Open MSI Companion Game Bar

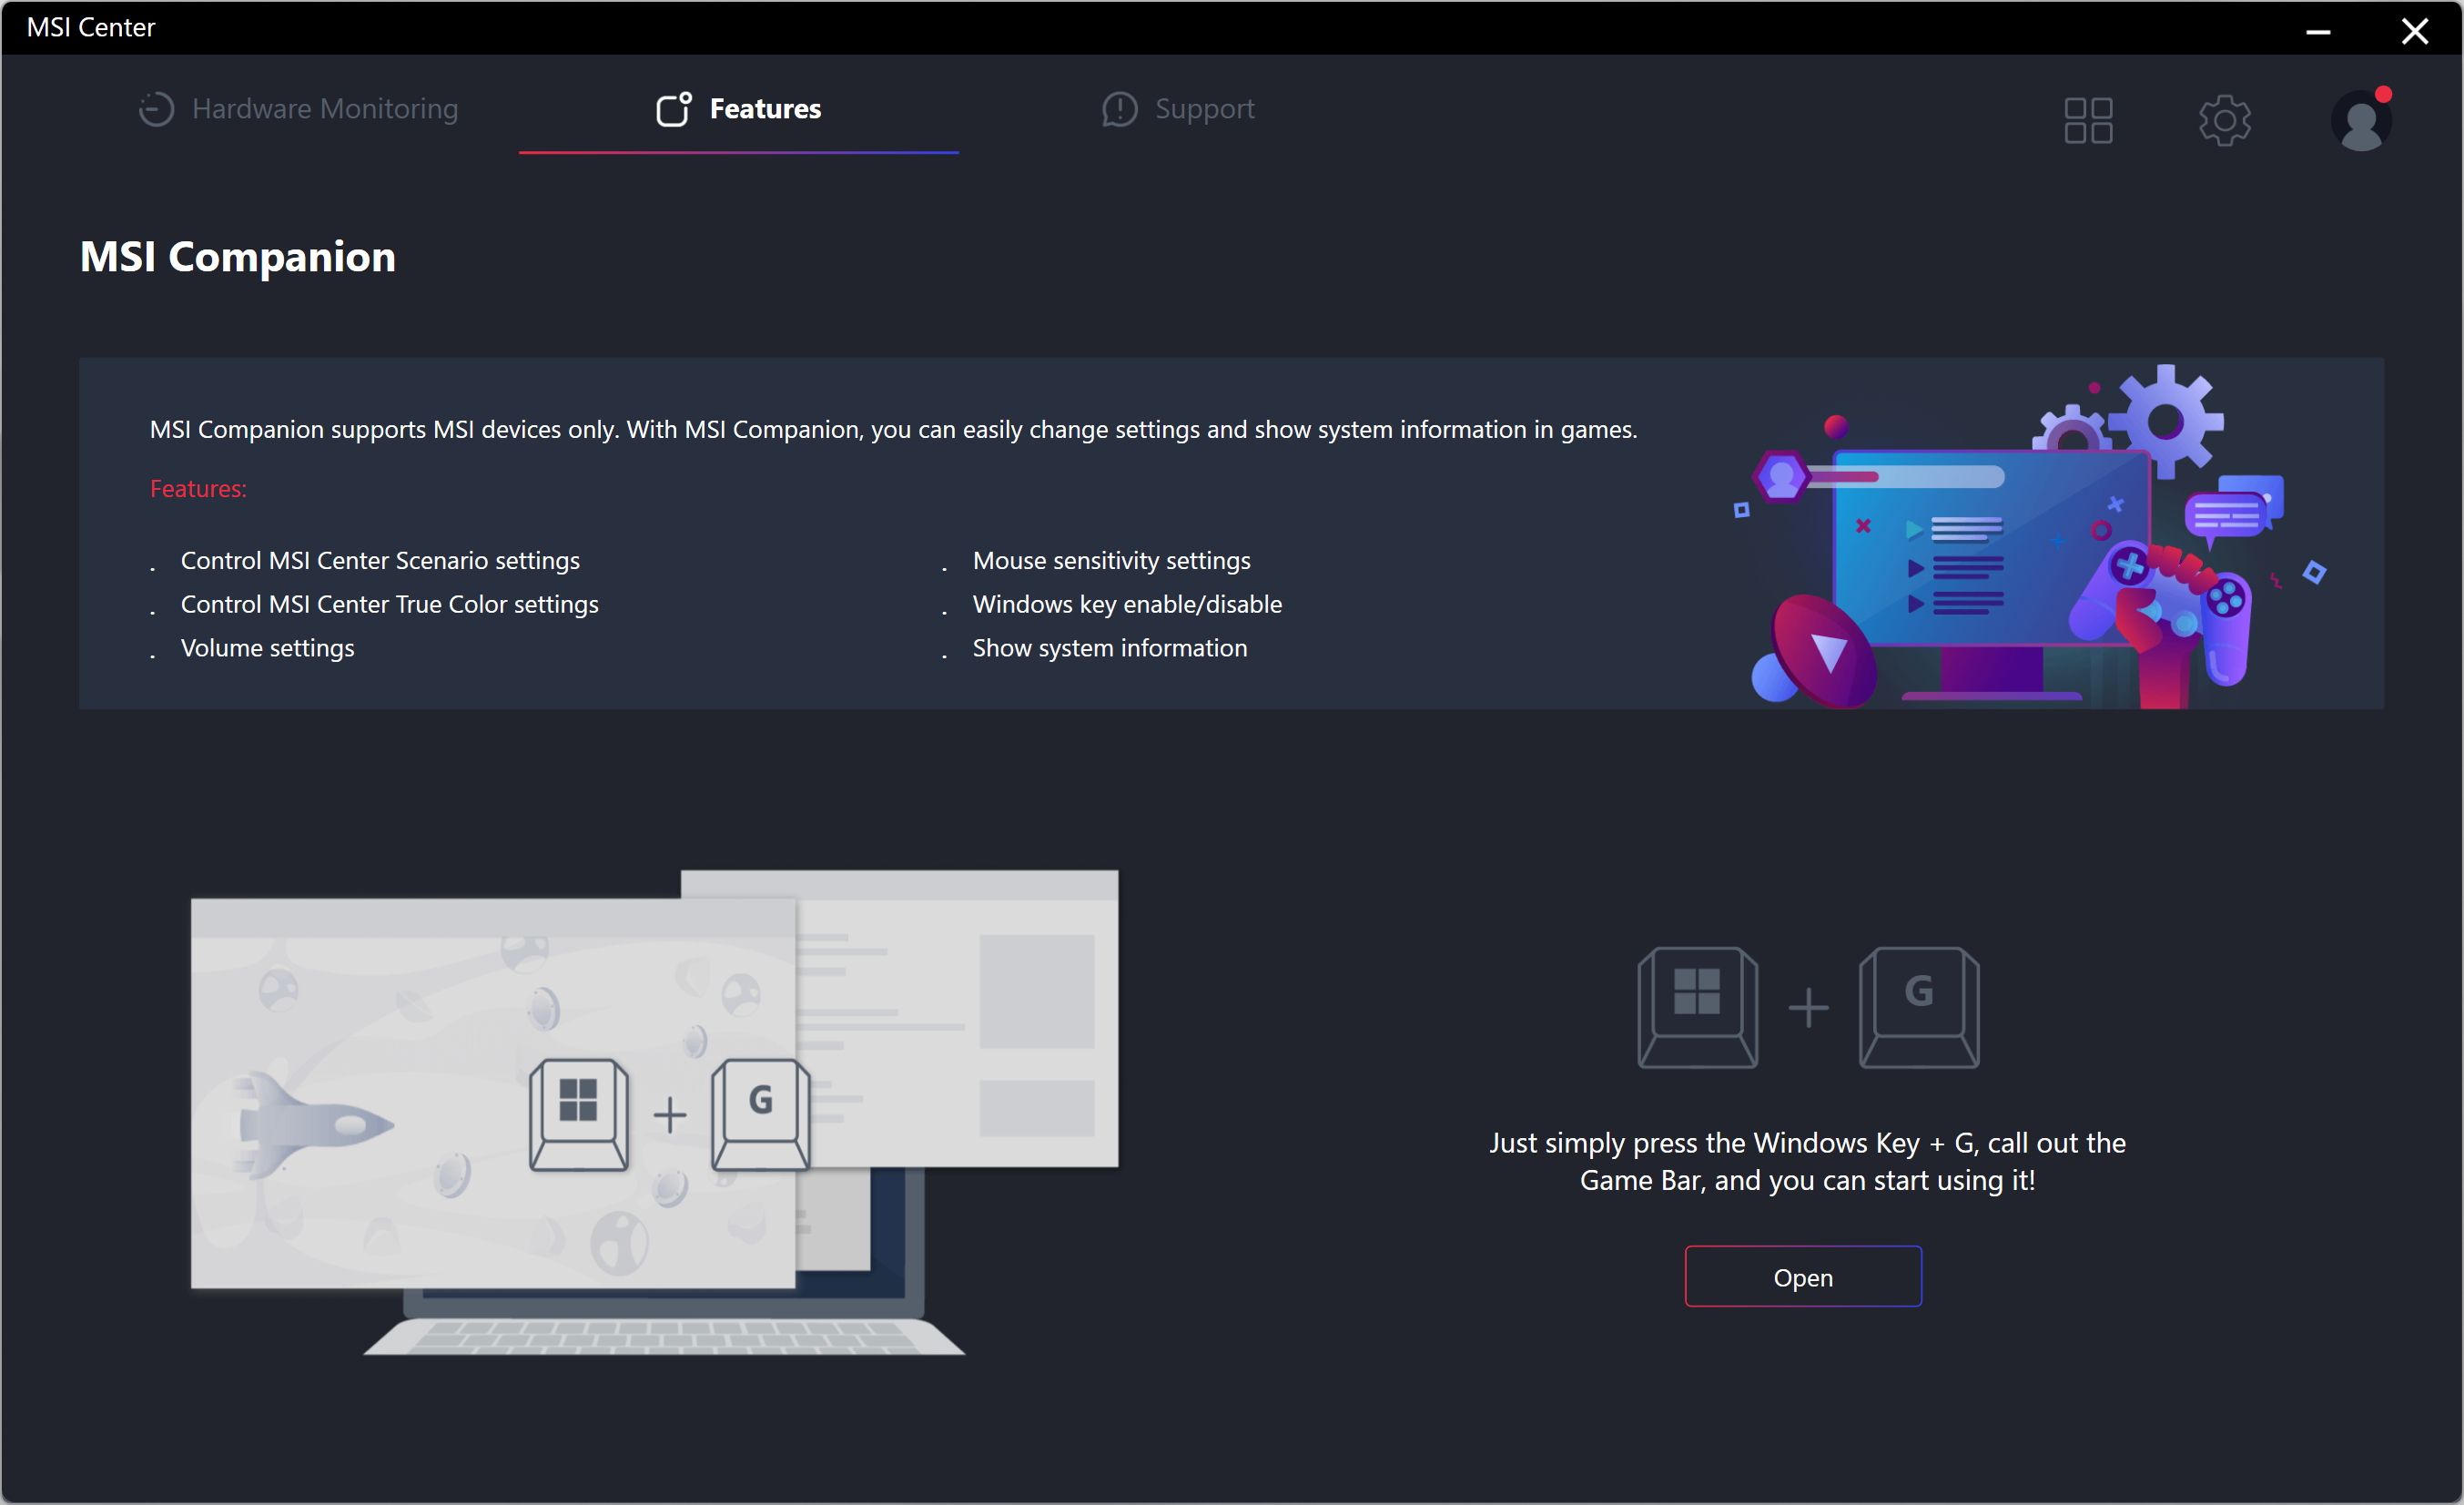pos(1800,1278)
